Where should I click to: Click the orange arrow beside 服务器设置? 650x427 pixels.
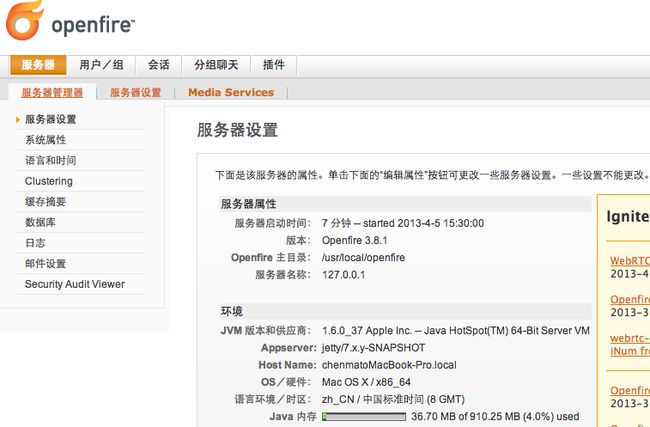tap(18, 120)
